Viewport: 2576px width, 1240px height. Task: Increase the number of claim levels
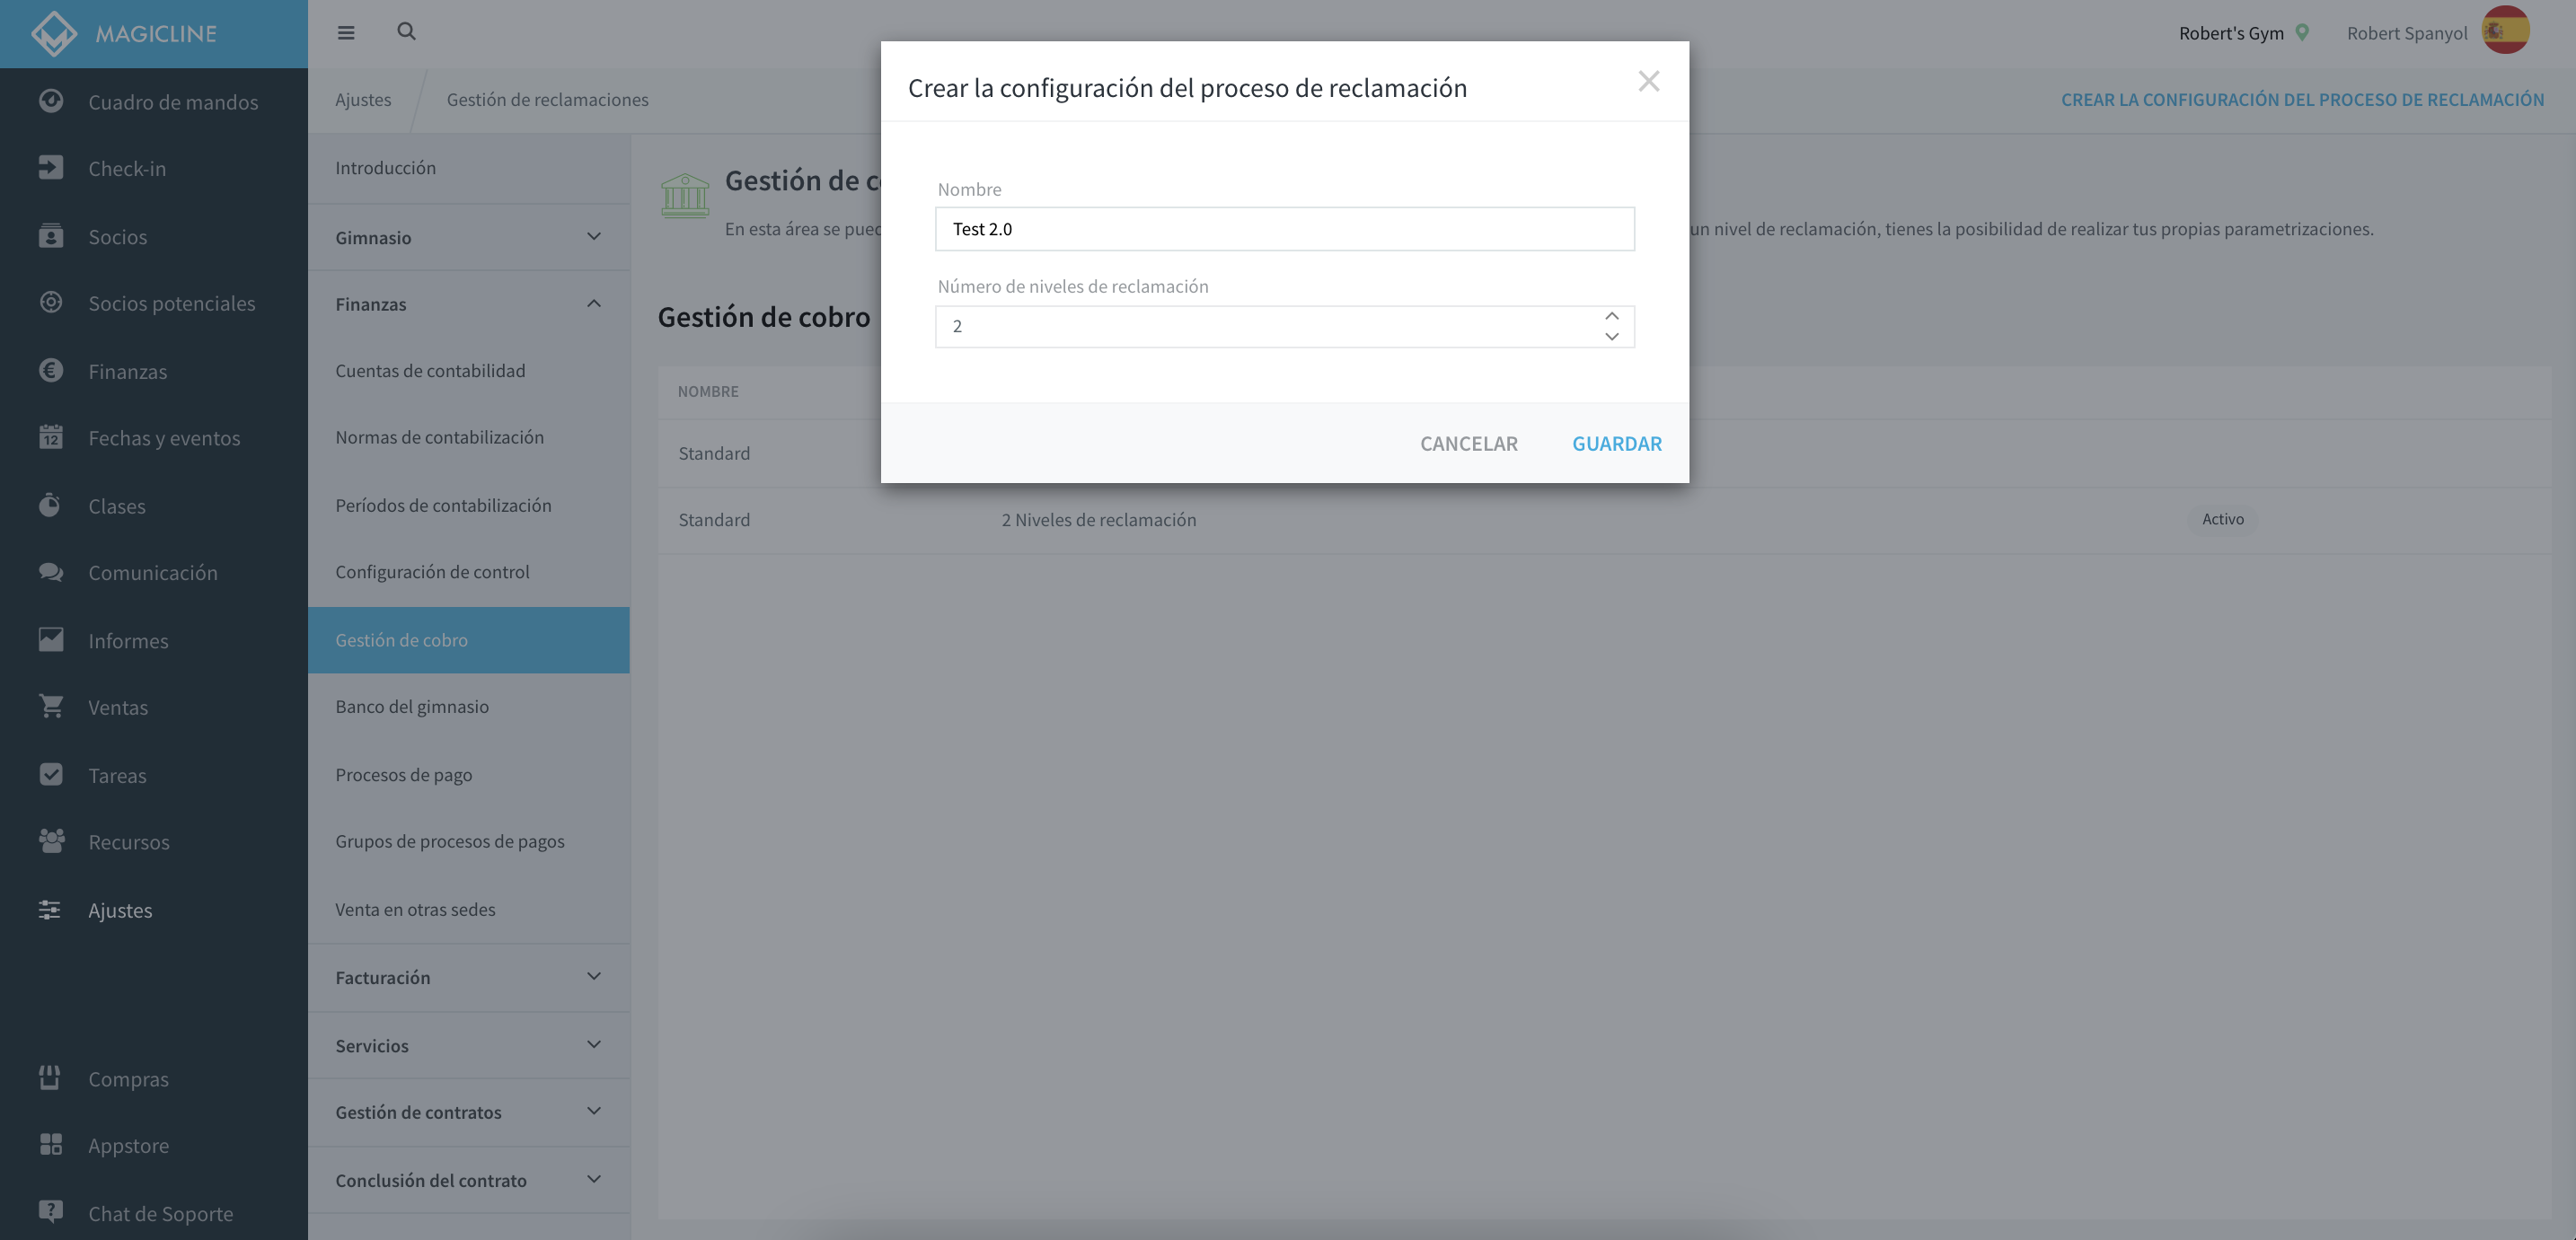pos(1612,316)
